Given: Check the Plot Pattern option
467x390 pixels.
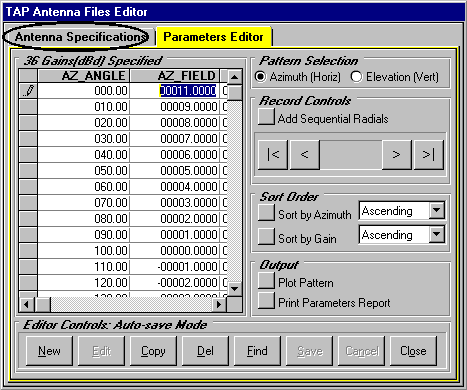Looking at the screenshot, I should click(266, 280).
